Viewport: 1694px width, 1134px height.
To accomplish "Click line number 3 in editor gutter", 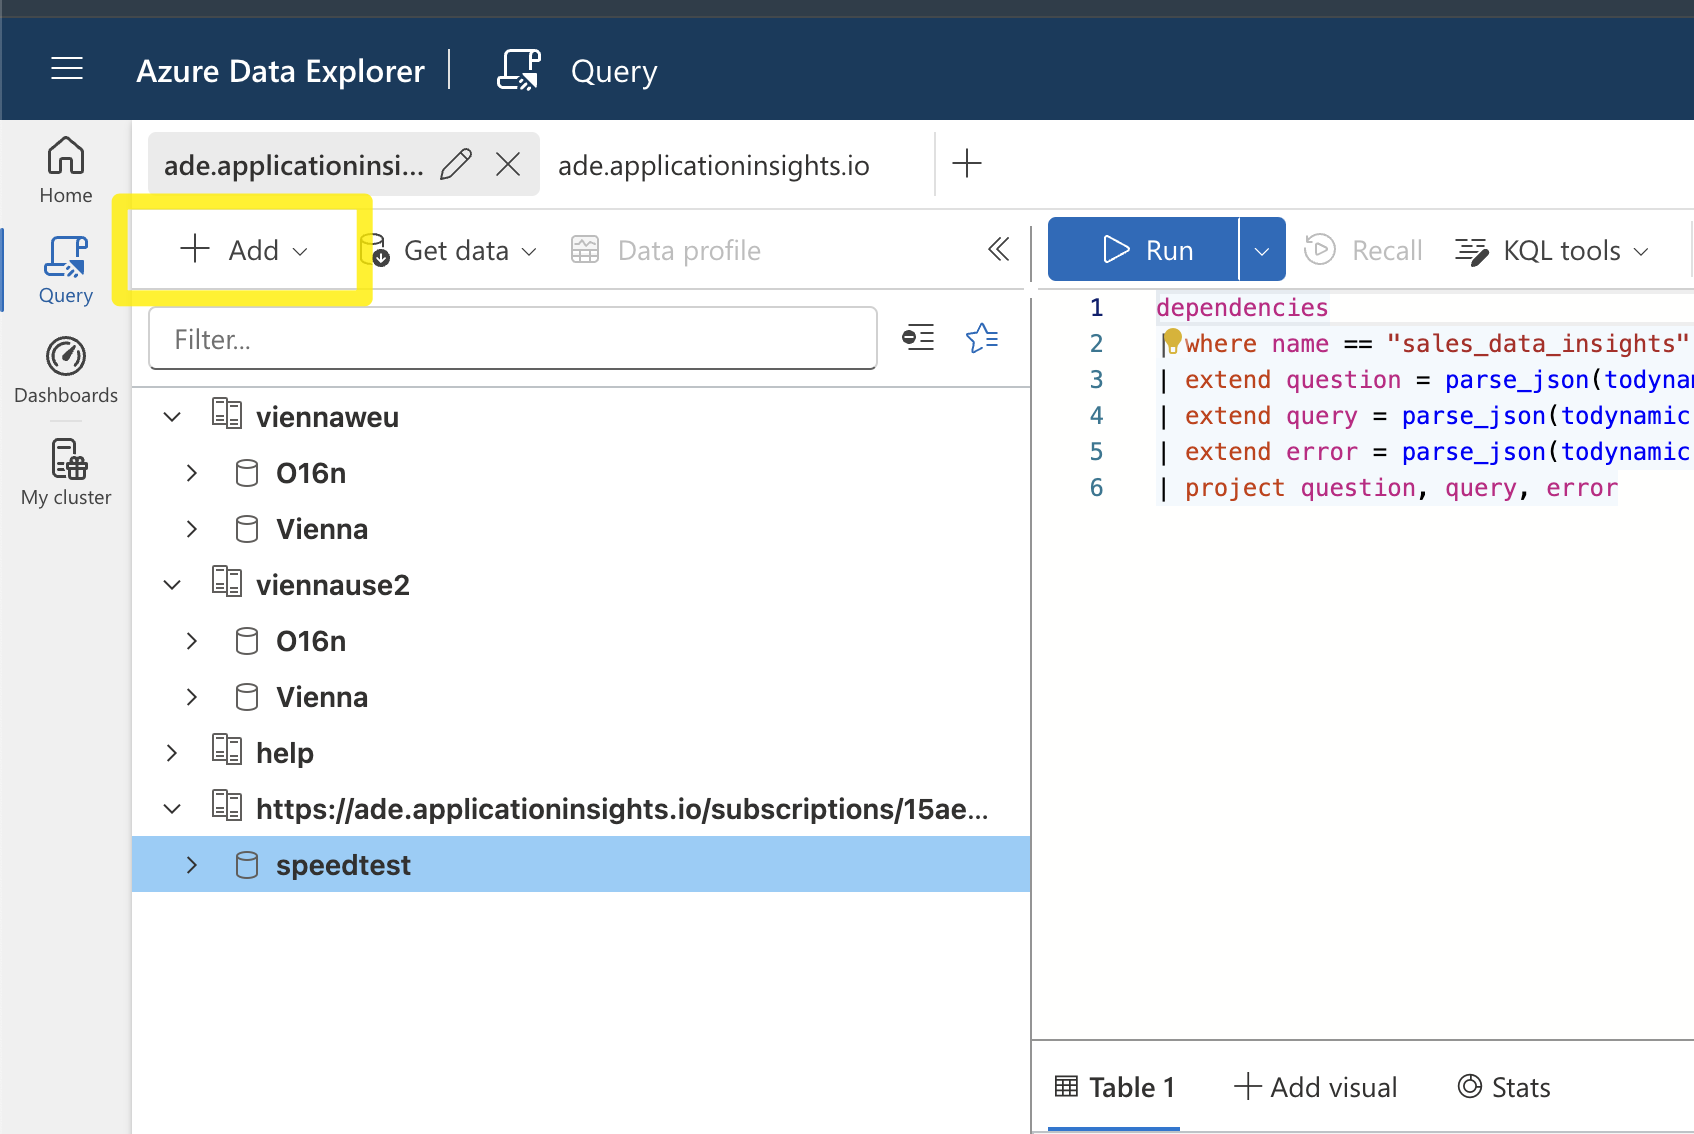I will [x=1097, y=379].
